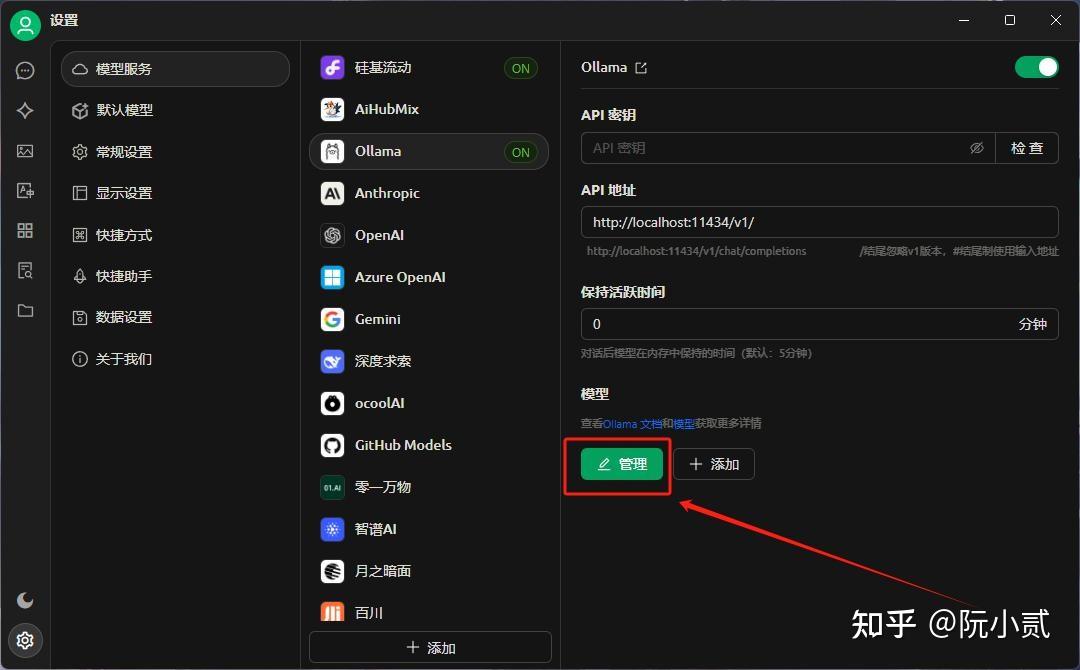This screenshot has width=1080, height=670.
Task: Click the Ollama llama logo
Action: click(x=333, y=151)
